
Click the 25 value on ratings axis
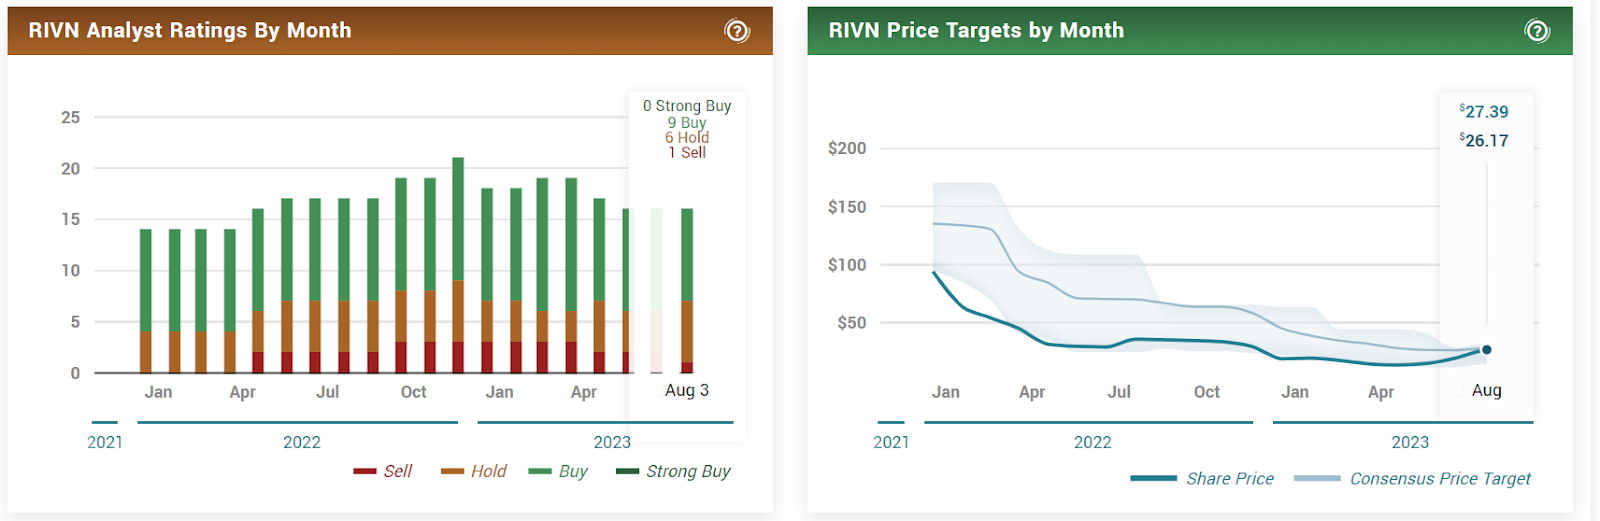70,117
